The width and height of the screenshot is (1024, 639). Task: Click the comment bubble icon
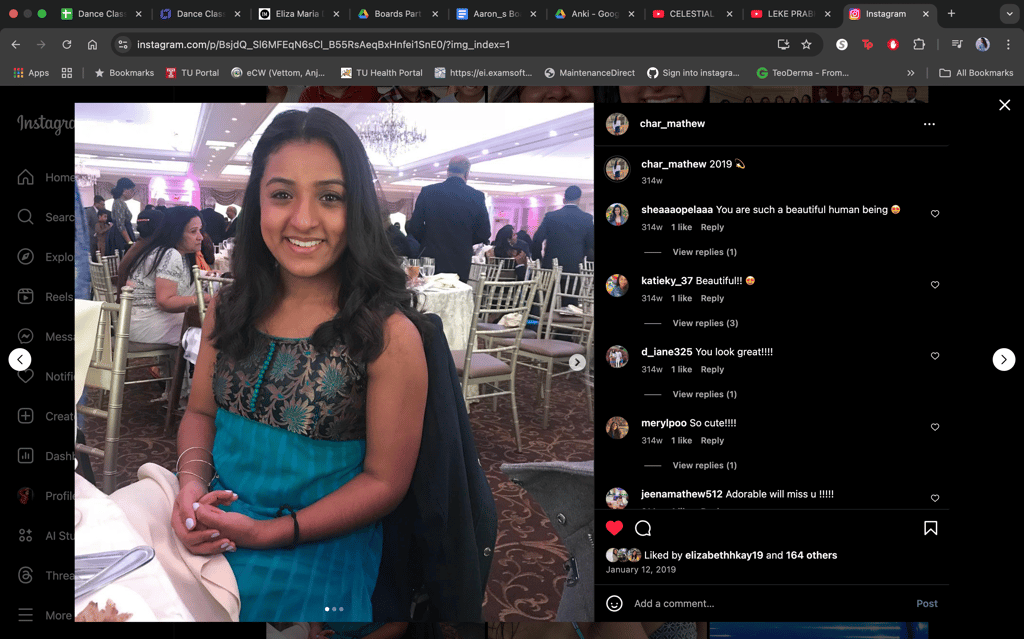coord(643,528)
